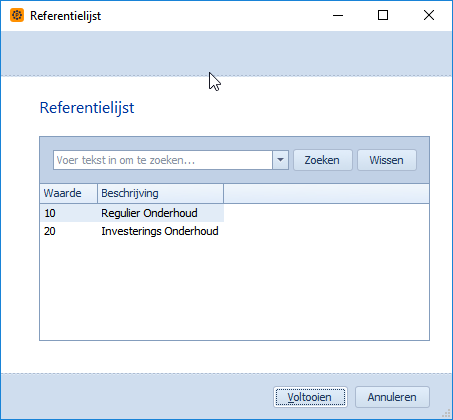Click the resize grip in bottom-right corner
This screenshot has width=453, height=420.
446,414
